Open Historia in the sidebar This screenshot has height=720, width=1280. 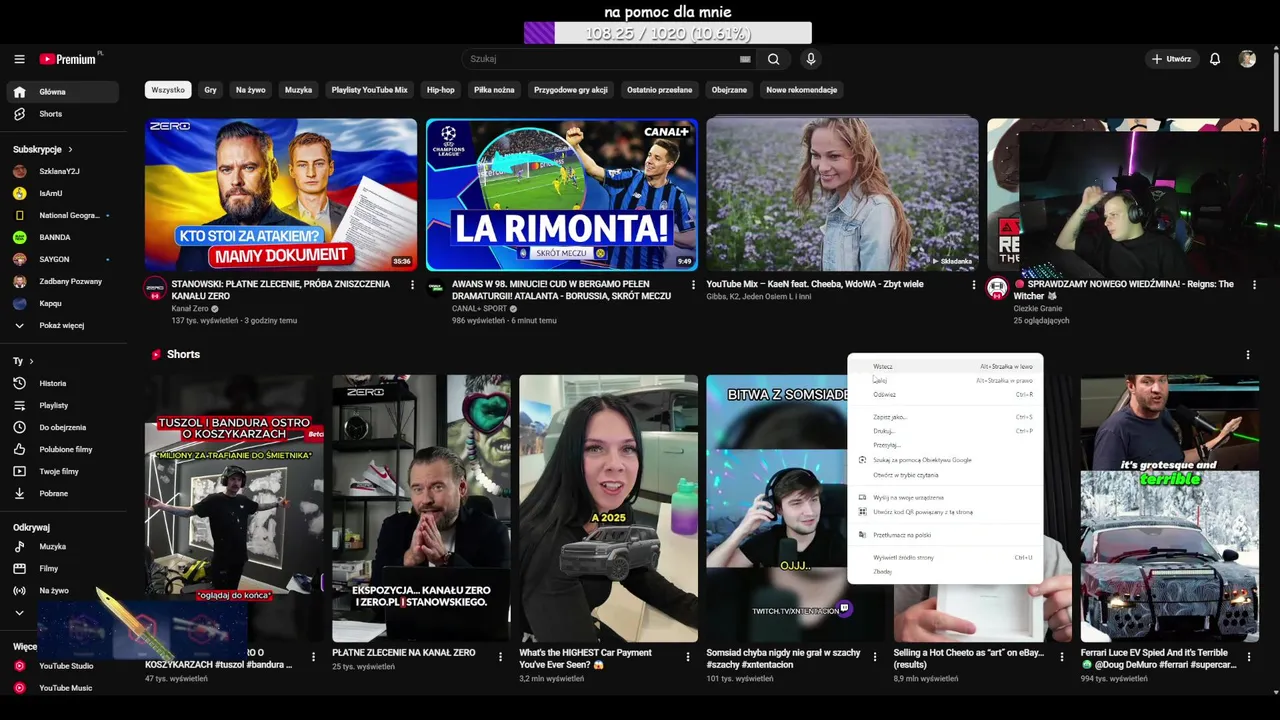click(x=62, y=383)
